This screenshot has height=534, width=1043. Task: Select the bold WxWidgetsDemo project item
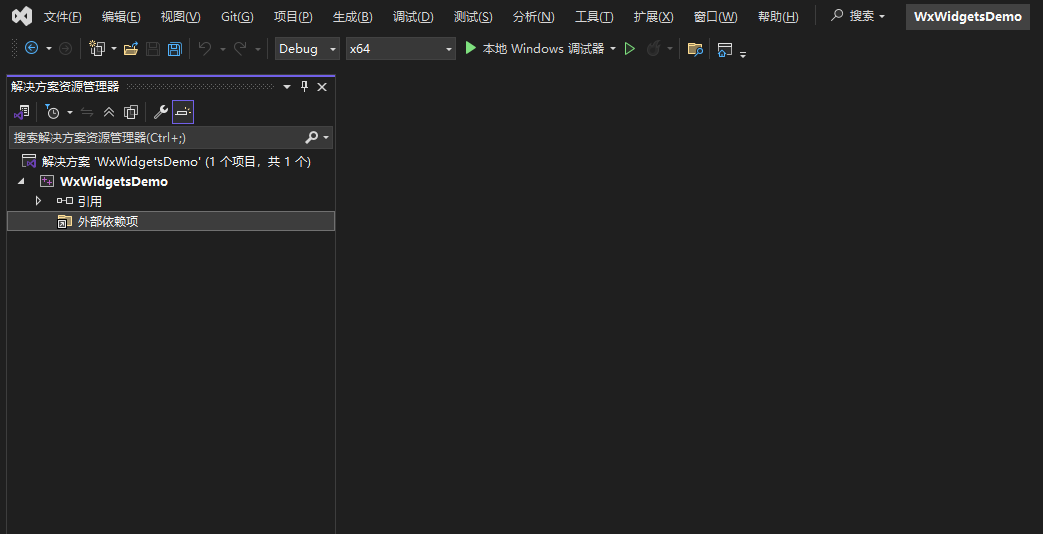point(114,182)
